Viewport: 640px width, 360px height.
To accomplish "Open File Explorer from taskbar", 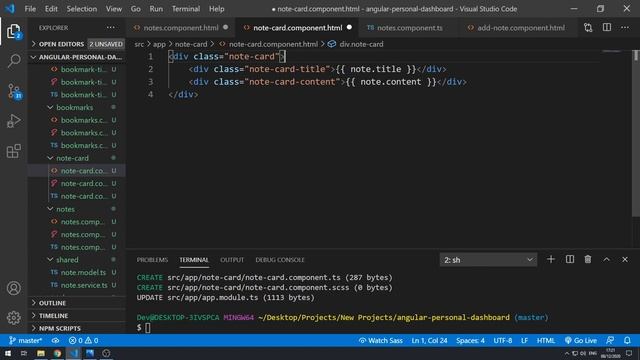I will tap(41, 353).
